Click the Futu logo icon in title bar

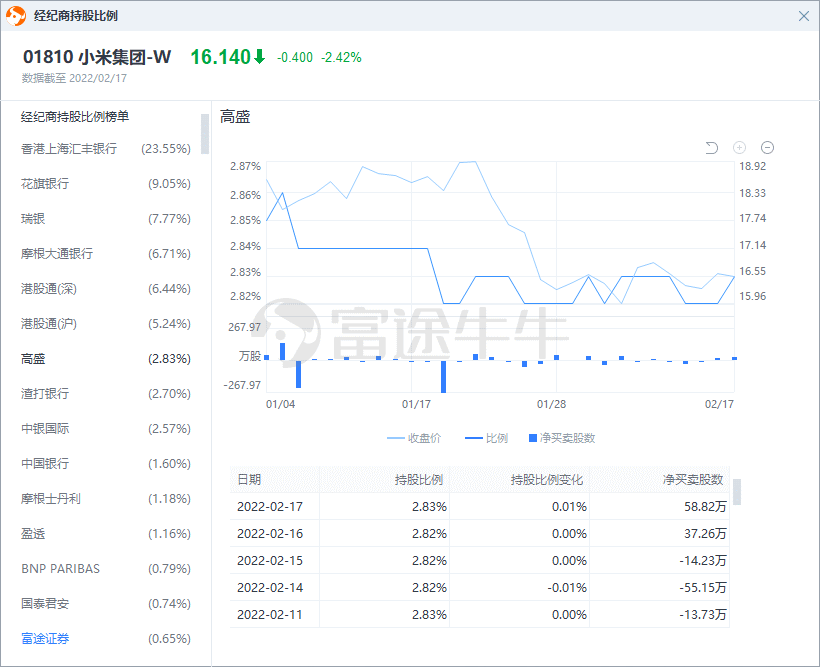15,16
